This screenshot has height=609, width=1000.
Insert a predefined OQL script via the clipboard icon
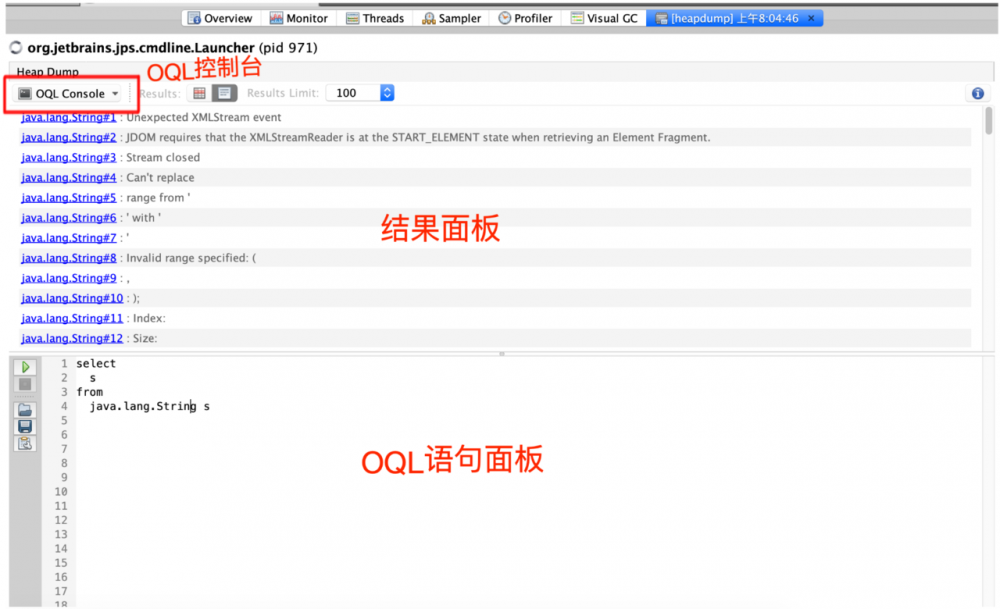[x=25, y=444]
